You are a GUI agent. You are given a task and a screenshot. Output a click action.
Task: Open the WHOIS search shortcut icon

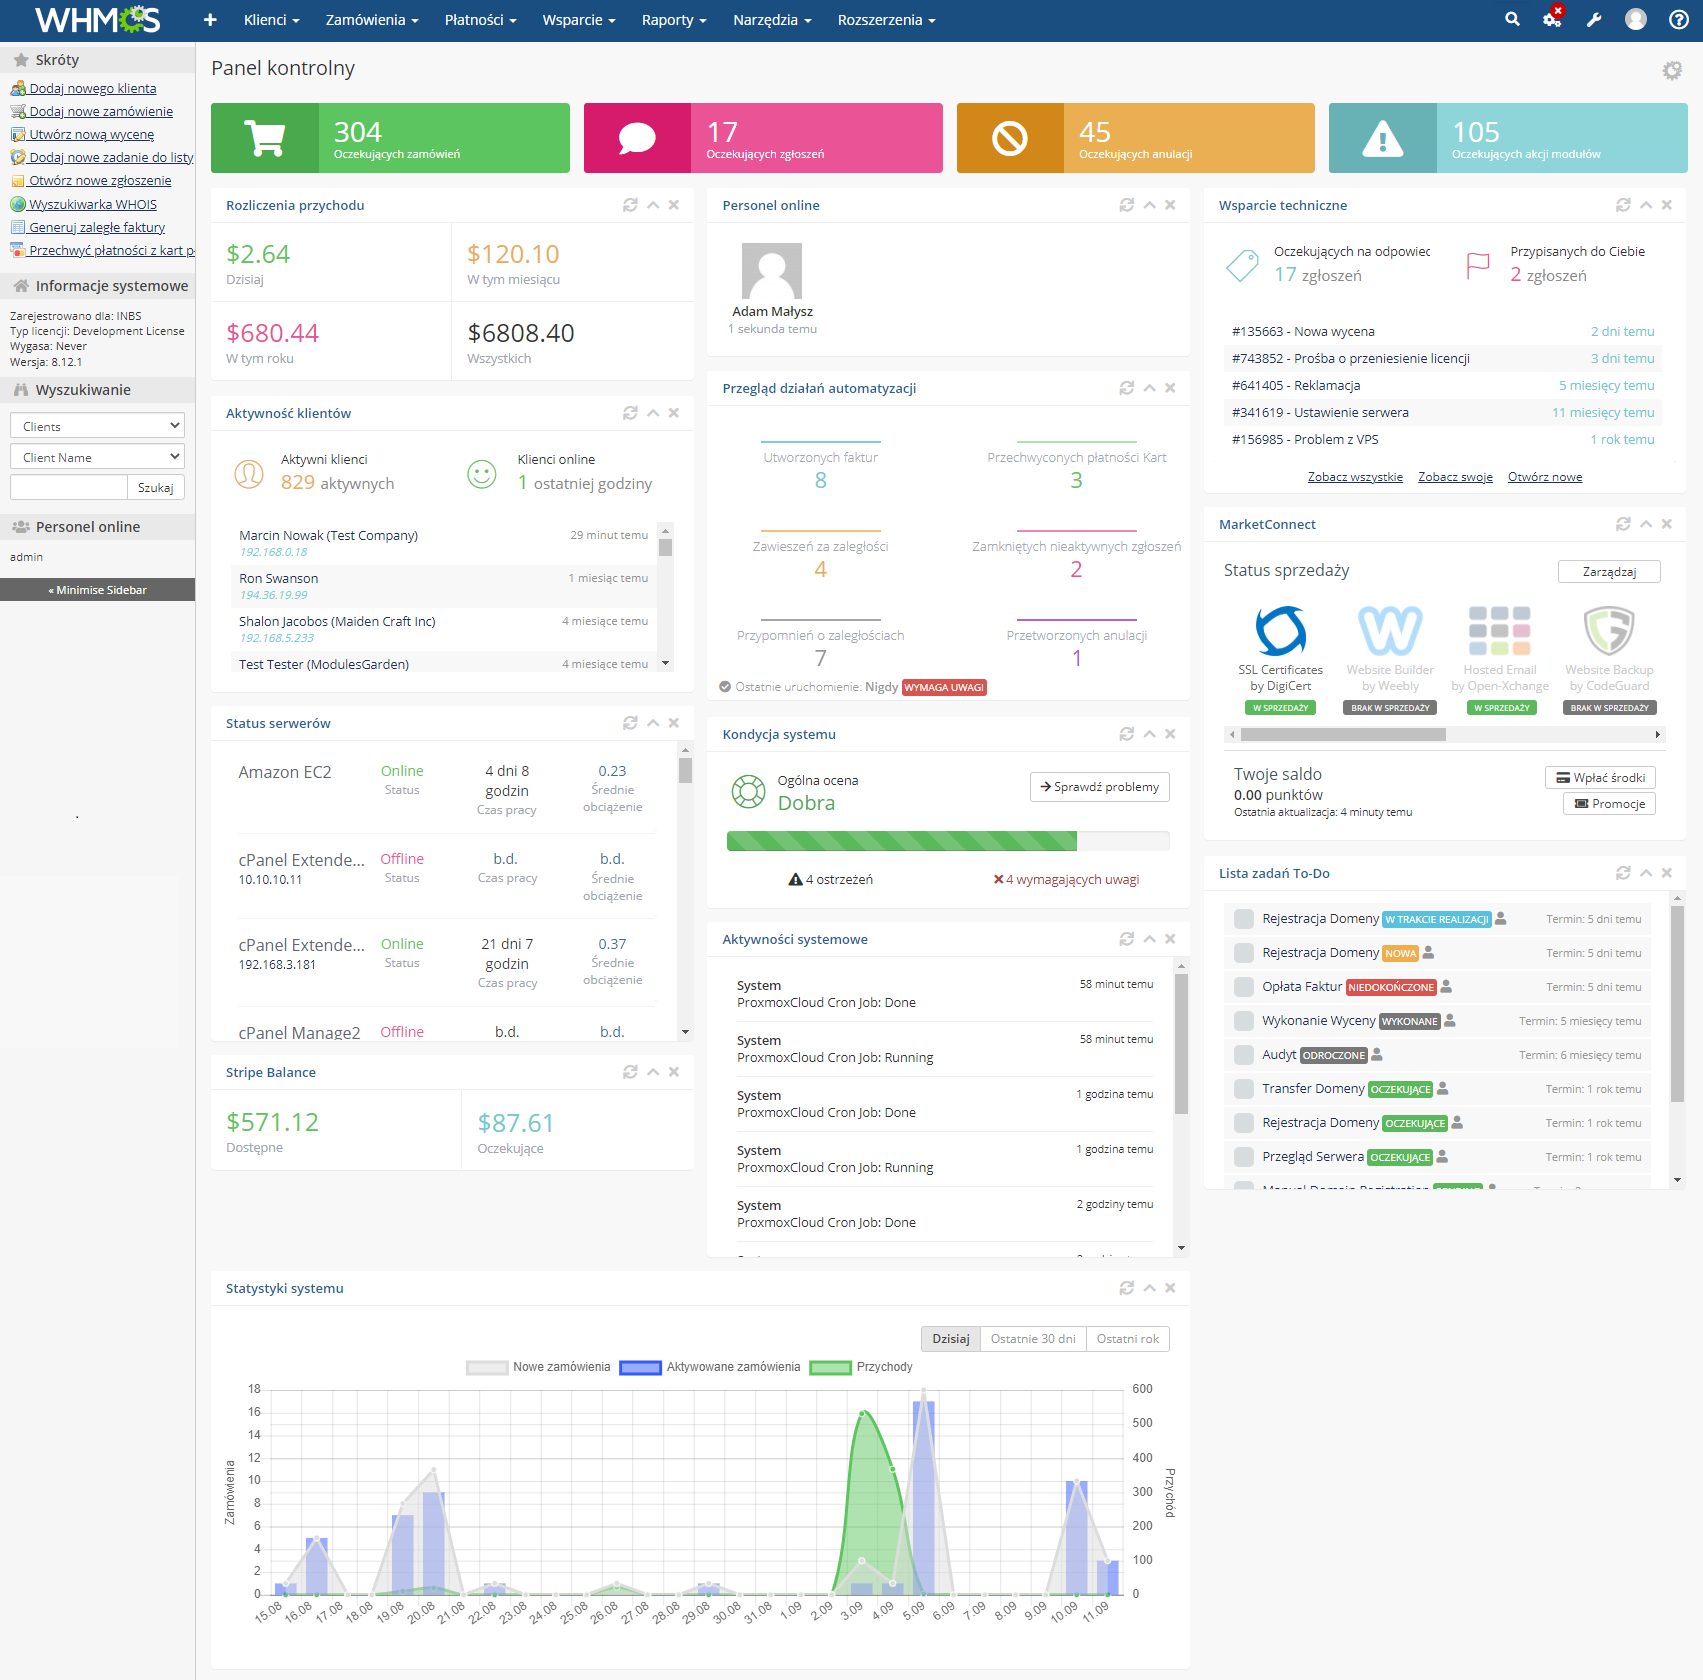point(17,204)
